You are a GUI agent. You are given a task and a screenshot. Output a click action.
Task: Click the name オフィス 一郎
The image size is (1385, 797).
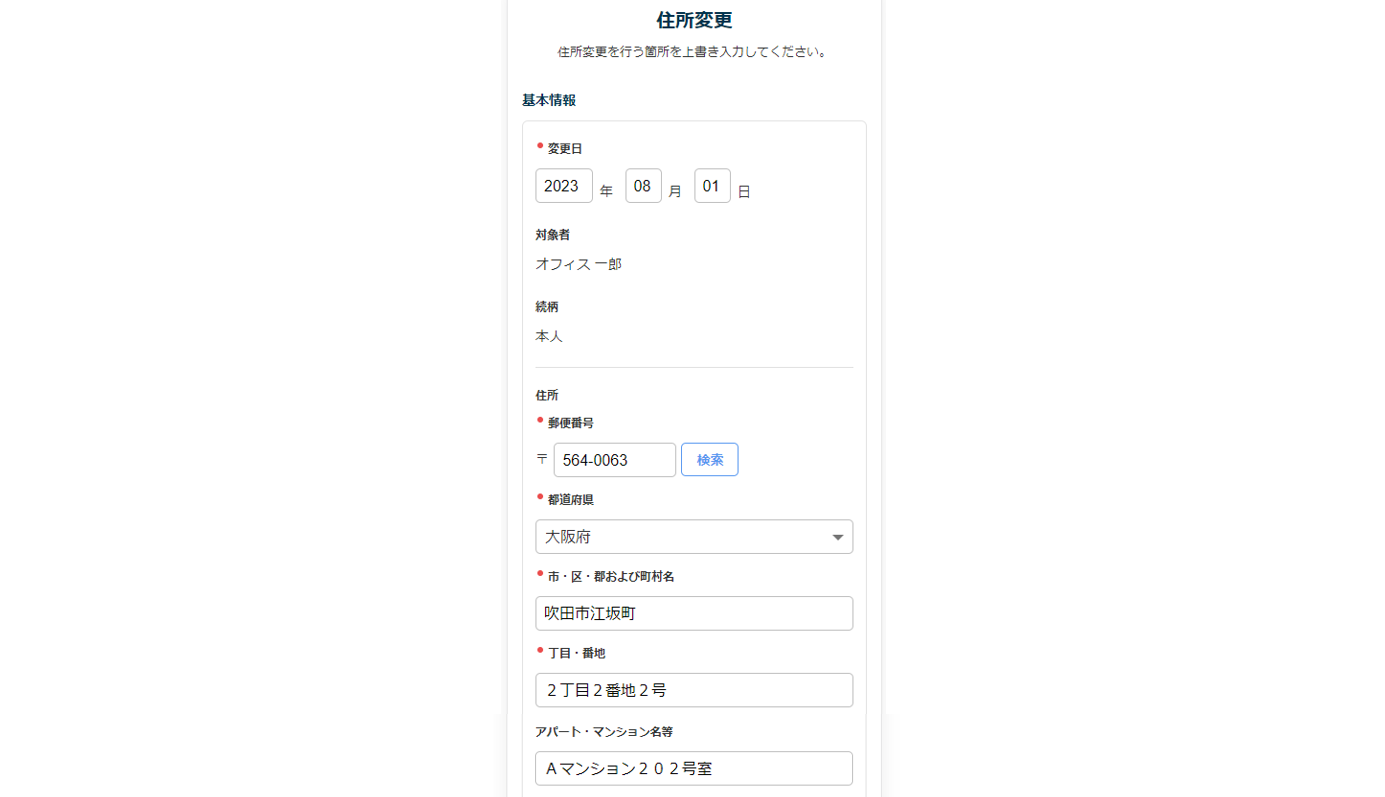[x=578, y=264]
